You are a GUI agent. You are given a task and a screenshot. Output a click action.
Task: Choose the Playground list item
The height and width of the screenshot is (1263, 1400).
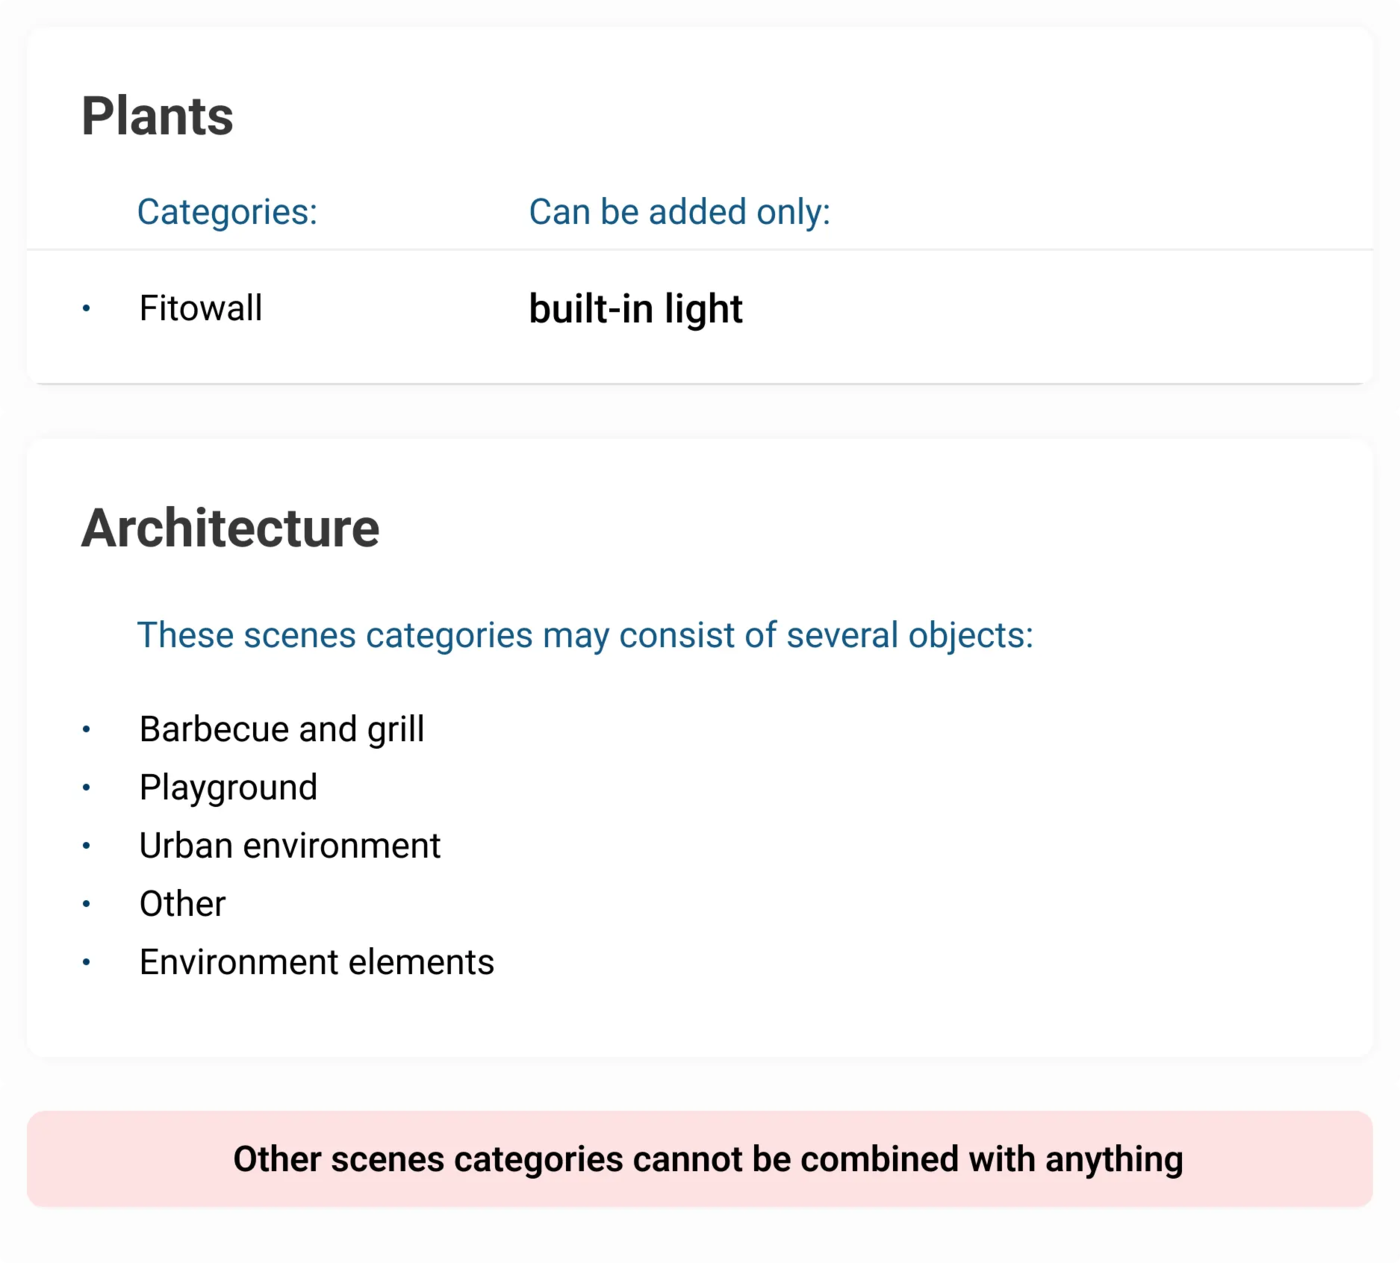228,787
